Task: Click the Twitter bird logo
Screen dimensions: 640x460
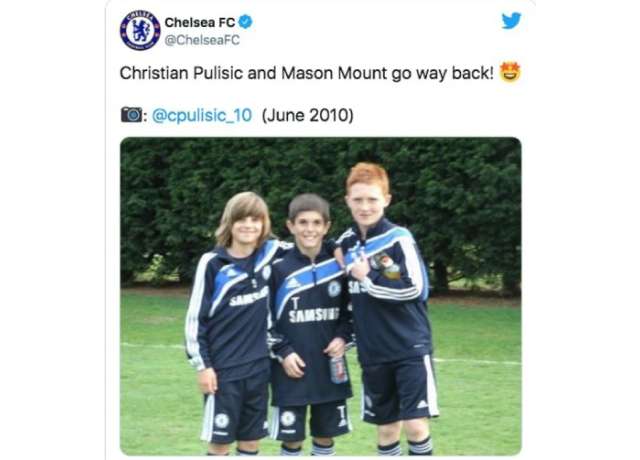Action: pos(511,21)
